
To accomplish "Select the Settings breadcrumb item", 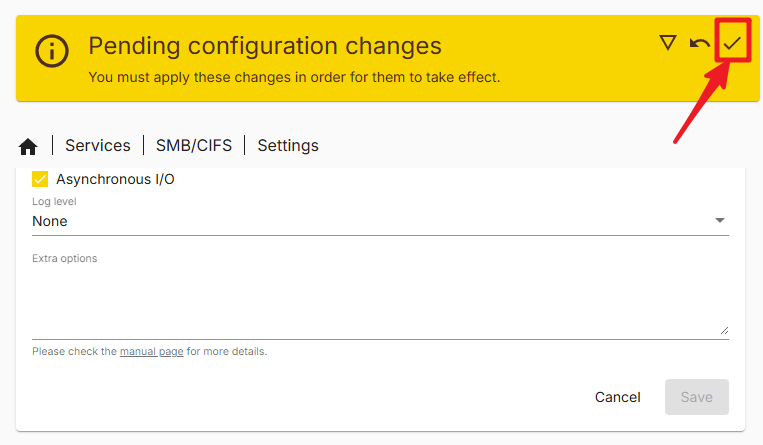I will (288, 146).
